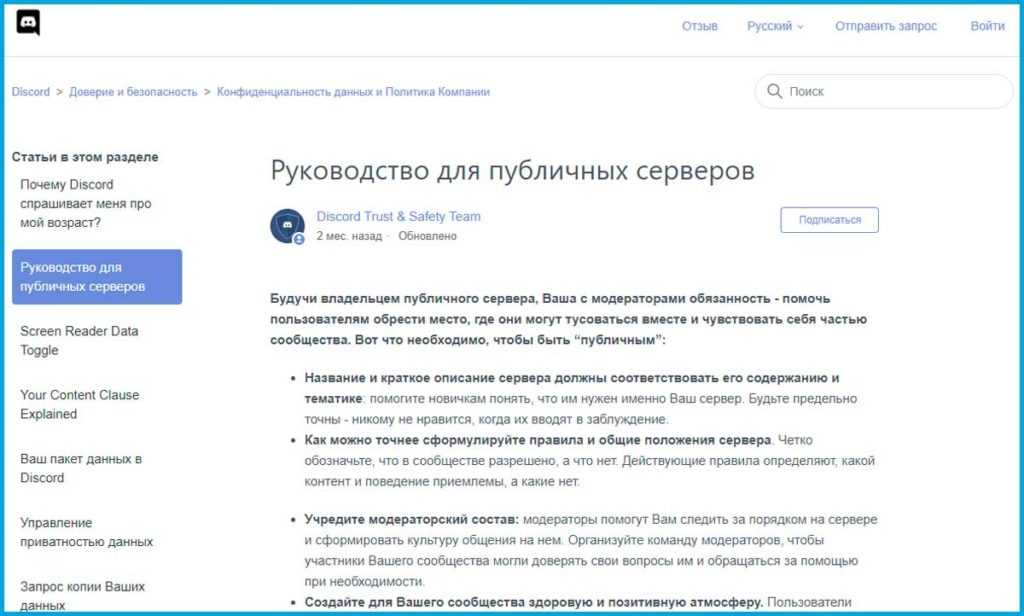
Task: Click the Discord breadcrumb link
Action: pyautogui.click(x=31, y=92)
